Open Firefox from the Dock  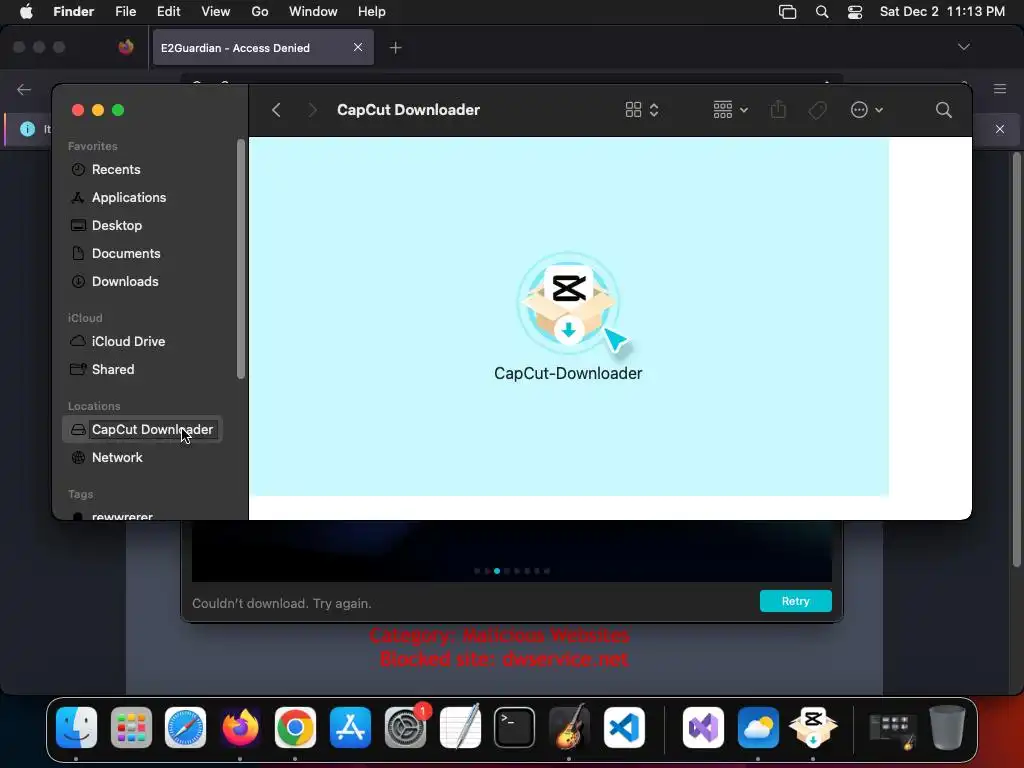[x=240, y=728]
